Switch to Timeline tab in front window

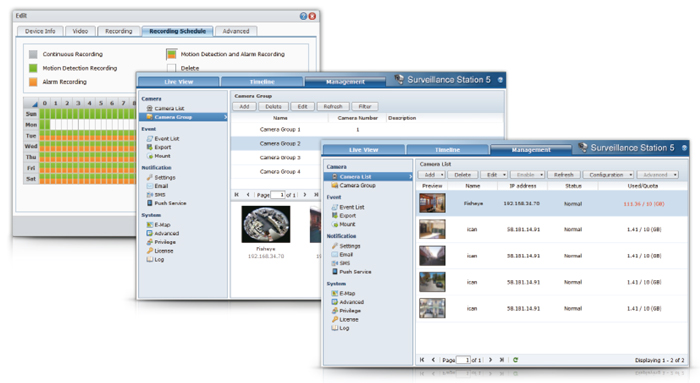click(x=447, y=150)
